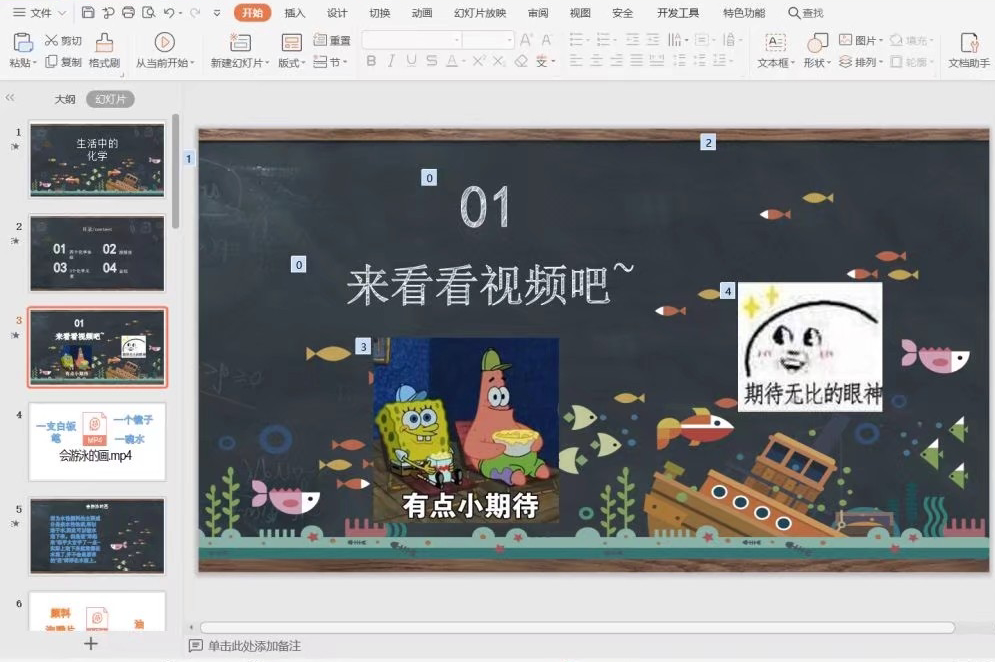The image size is (995, 662).
Task: Toggle left text alignment
Action: tap(576, 61)
